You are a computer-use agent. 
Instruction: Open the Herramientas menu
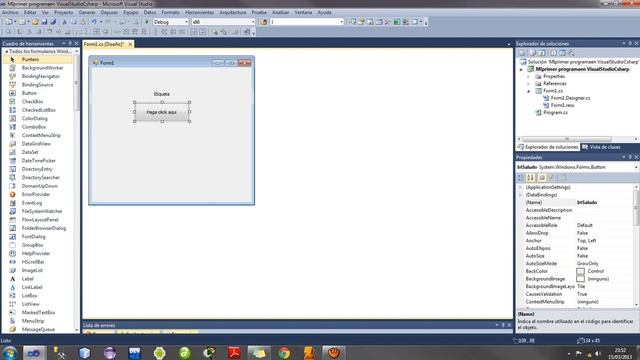pos(199,13)
